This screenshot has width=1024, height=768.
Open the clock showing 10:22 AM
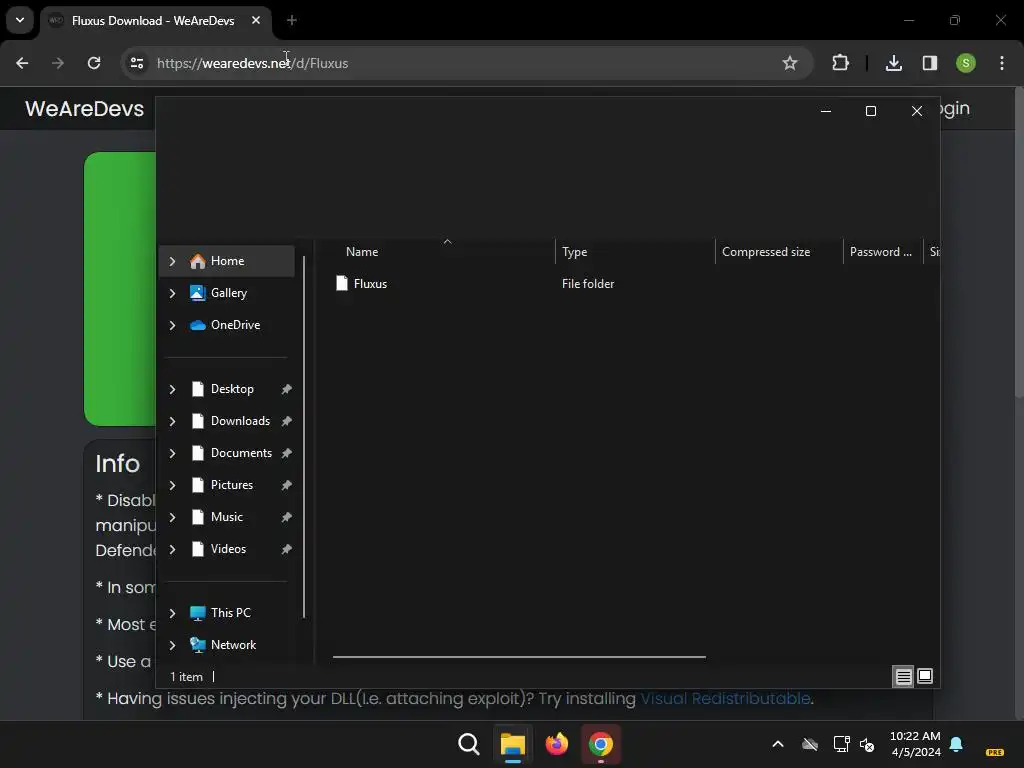click(915, 744)
